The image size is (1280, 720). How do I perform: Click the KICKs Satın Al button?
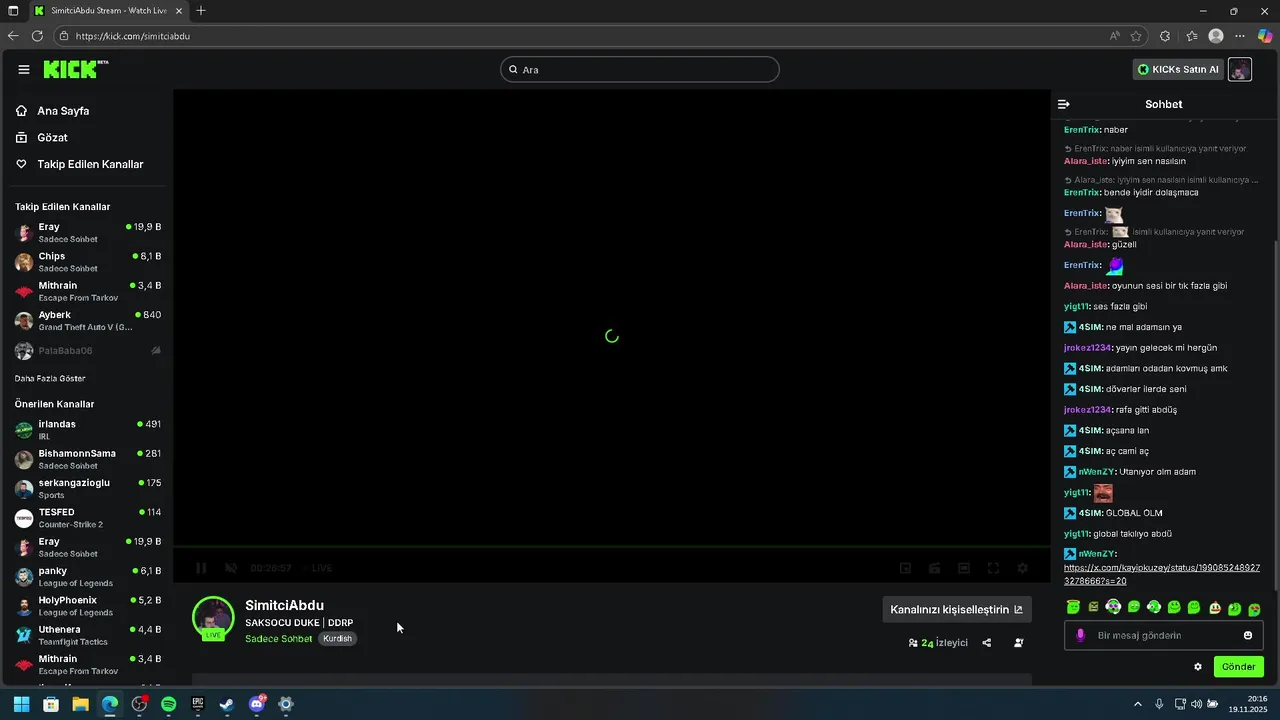(1178, 69)
